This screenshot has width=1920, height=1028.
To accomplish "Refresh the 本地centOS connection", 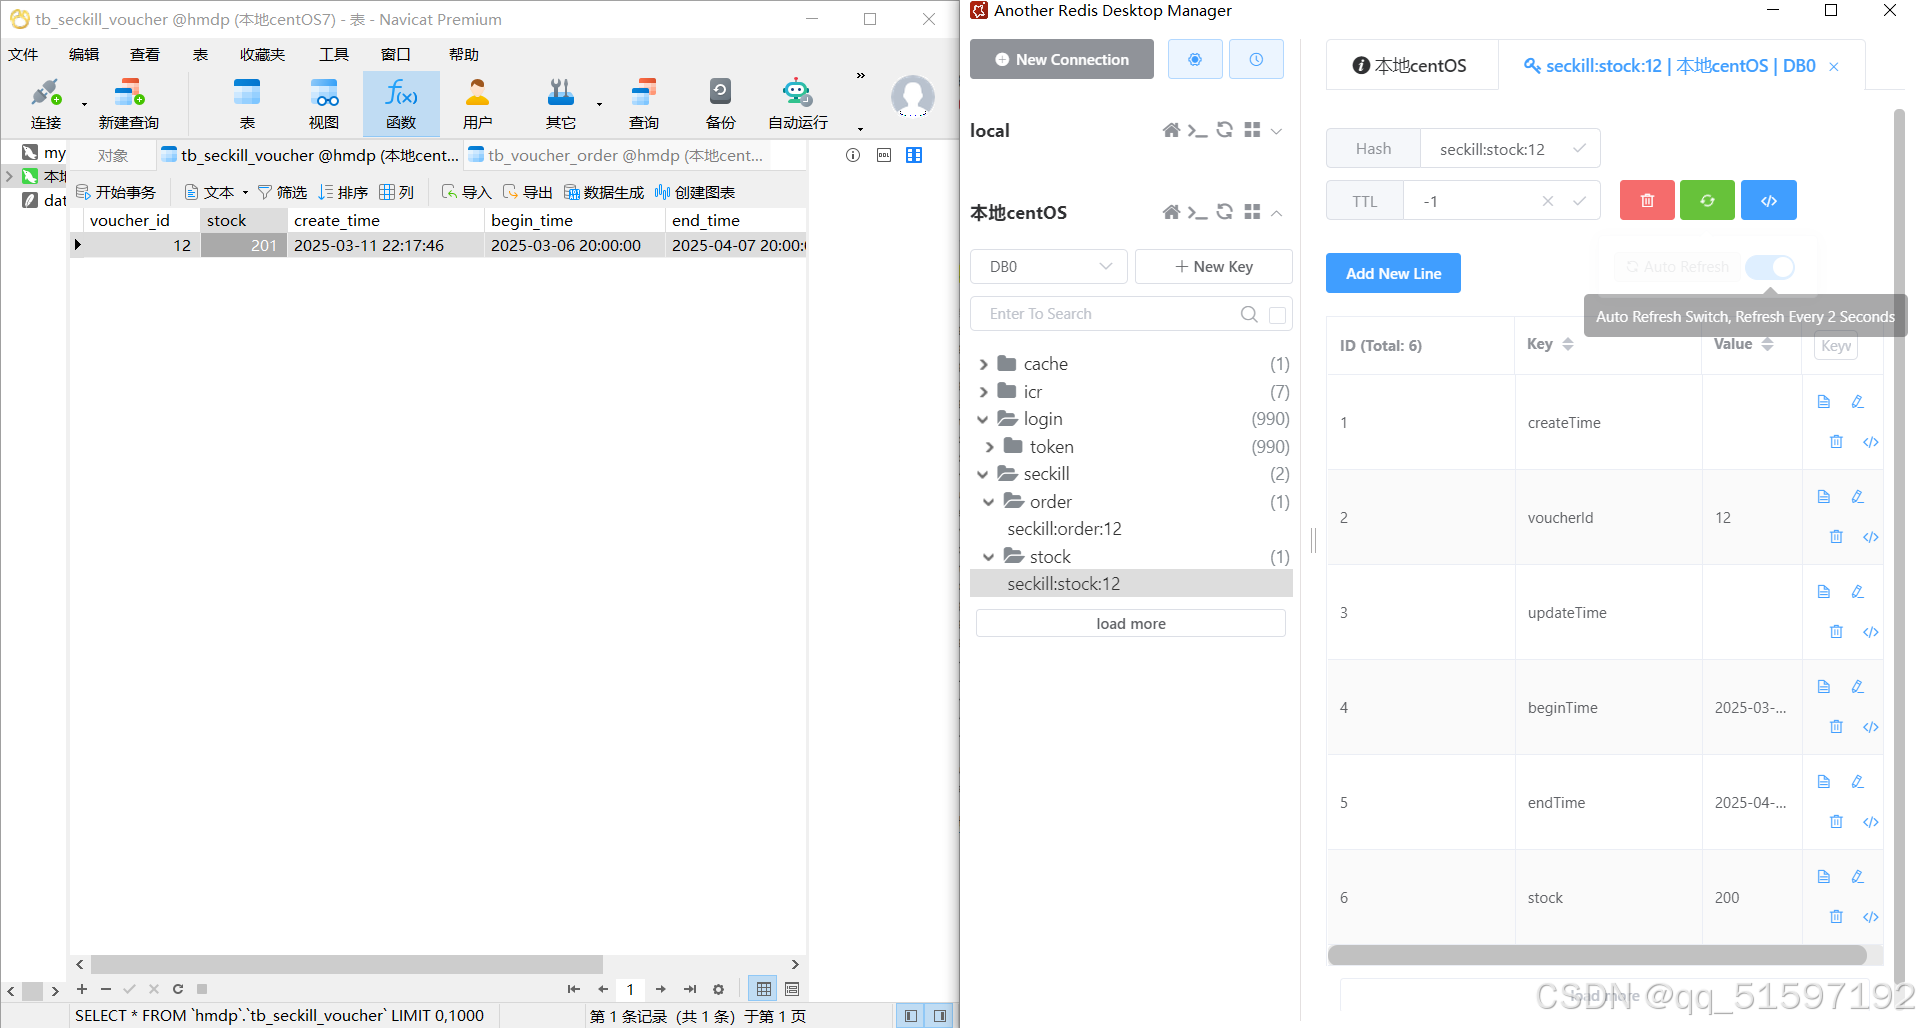I will coord(1224,212).
